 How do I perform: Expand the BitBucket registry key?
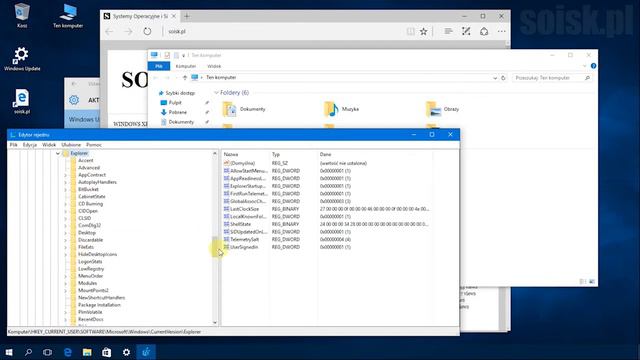coord(65,189)
